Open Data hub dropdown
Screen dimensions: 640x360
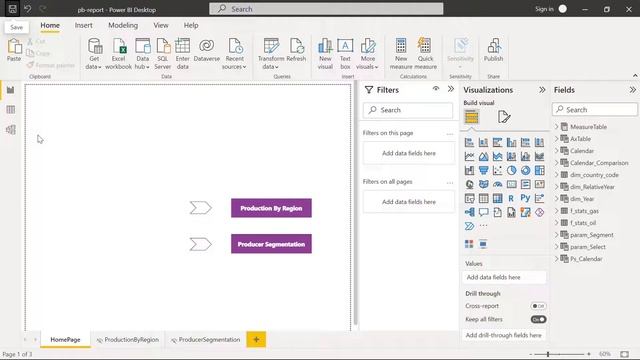pyautogui.click(x=142, y=53)
